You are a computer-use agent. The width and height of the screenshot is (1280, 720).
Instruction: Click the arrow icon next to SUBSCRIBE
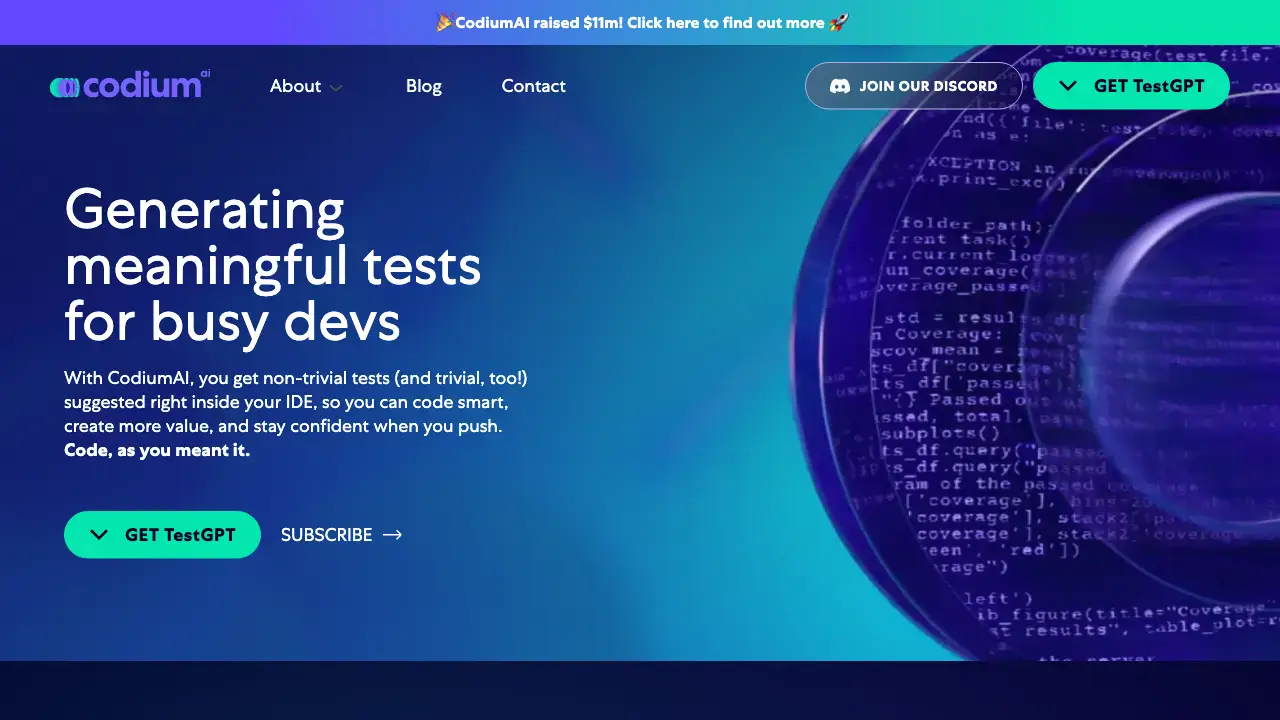point(393,535)
